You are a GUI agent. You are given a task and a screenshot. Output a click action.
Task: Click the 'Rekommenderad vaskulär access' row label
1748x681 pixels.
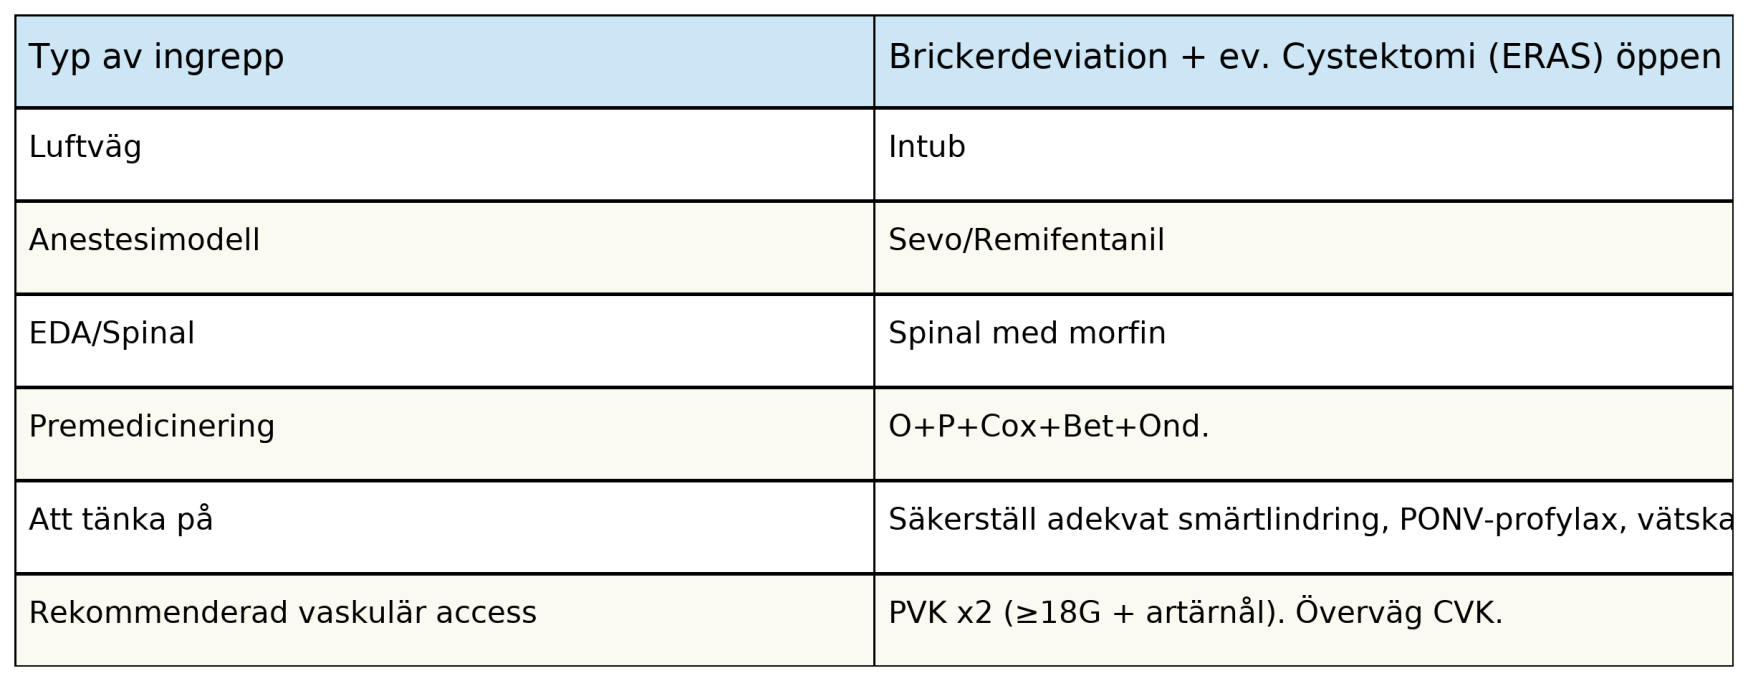tap(282, 613)
